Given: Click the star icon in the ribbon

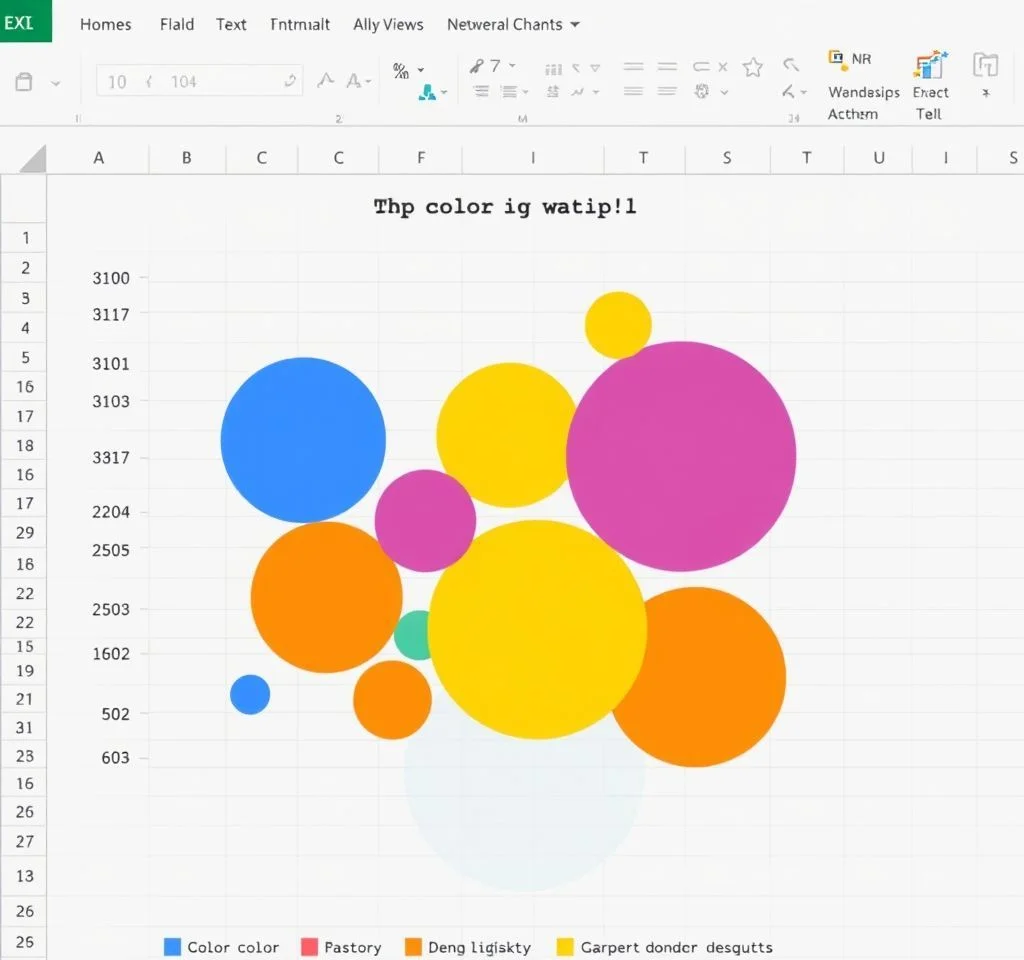Looking at the screenshot, I should coord(752,67).
